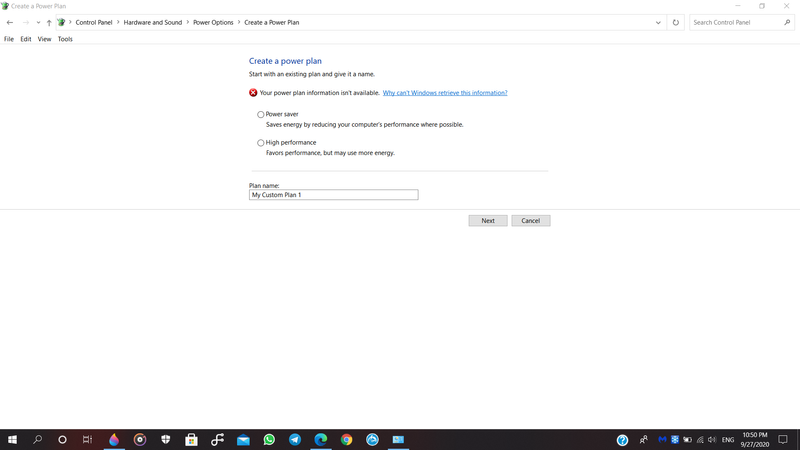Click the search magnifier in Search Control Panel
Screen dimensions: 800x450
[787, 22]
